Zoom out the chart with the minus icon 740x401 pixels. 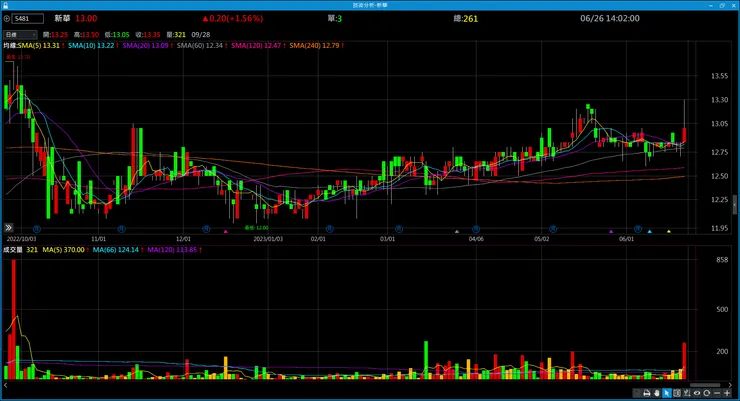coord(717,393)
